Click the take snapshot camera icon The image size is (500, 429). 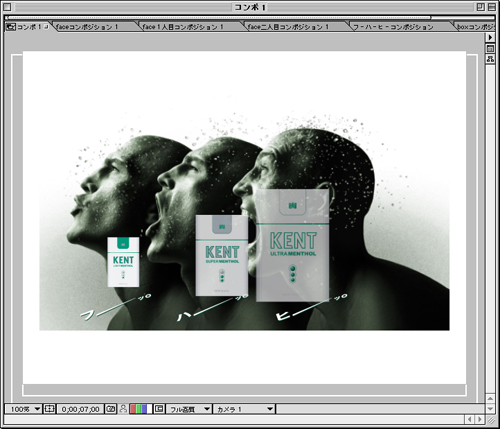pyautogui.click(x=111, y=409)
